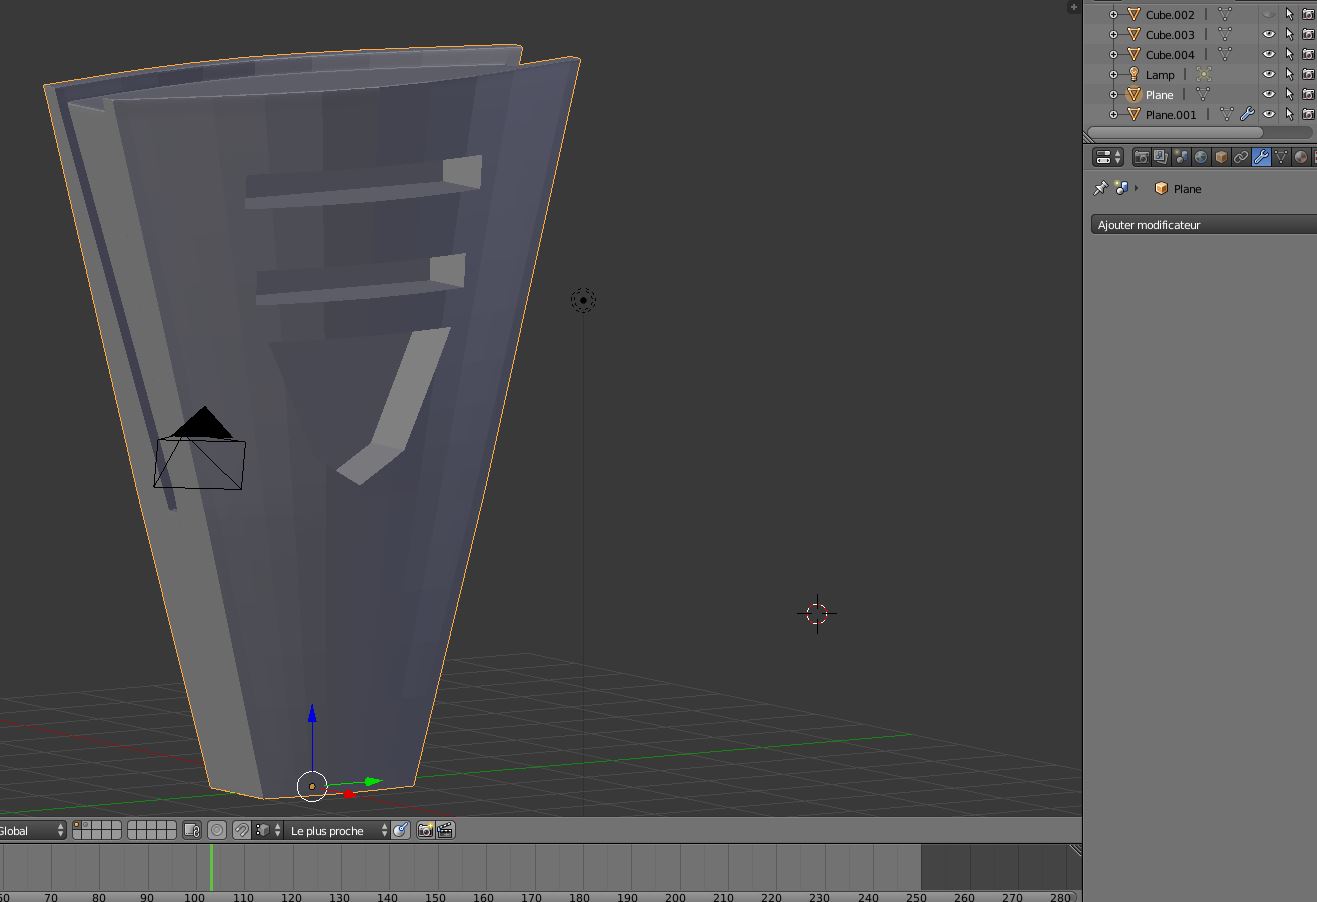This screenshot has width=1317, height=902.
Task: Hide Cube.004 with eye icon
Action: coord(1269,54)
